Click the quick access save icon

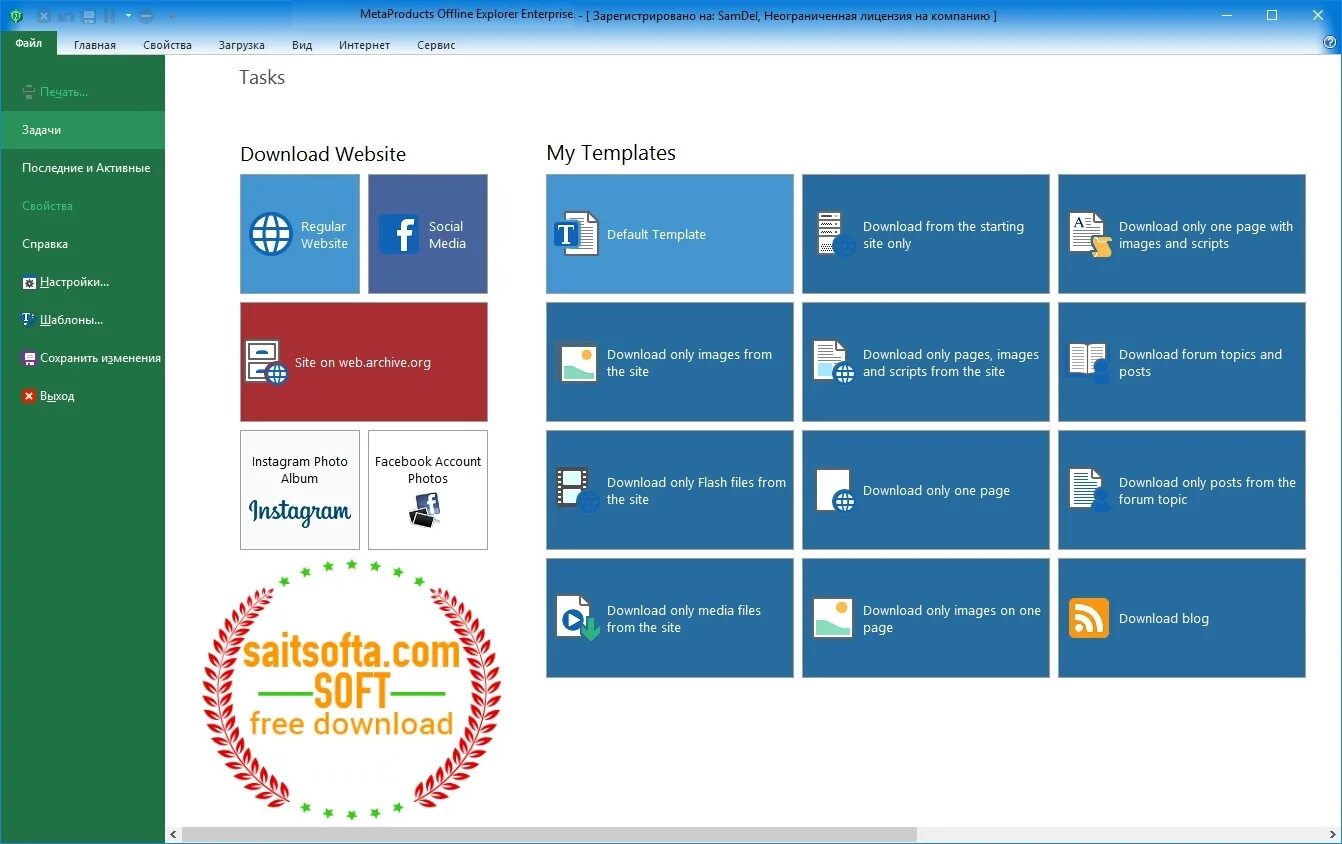[x=88, y=16]
